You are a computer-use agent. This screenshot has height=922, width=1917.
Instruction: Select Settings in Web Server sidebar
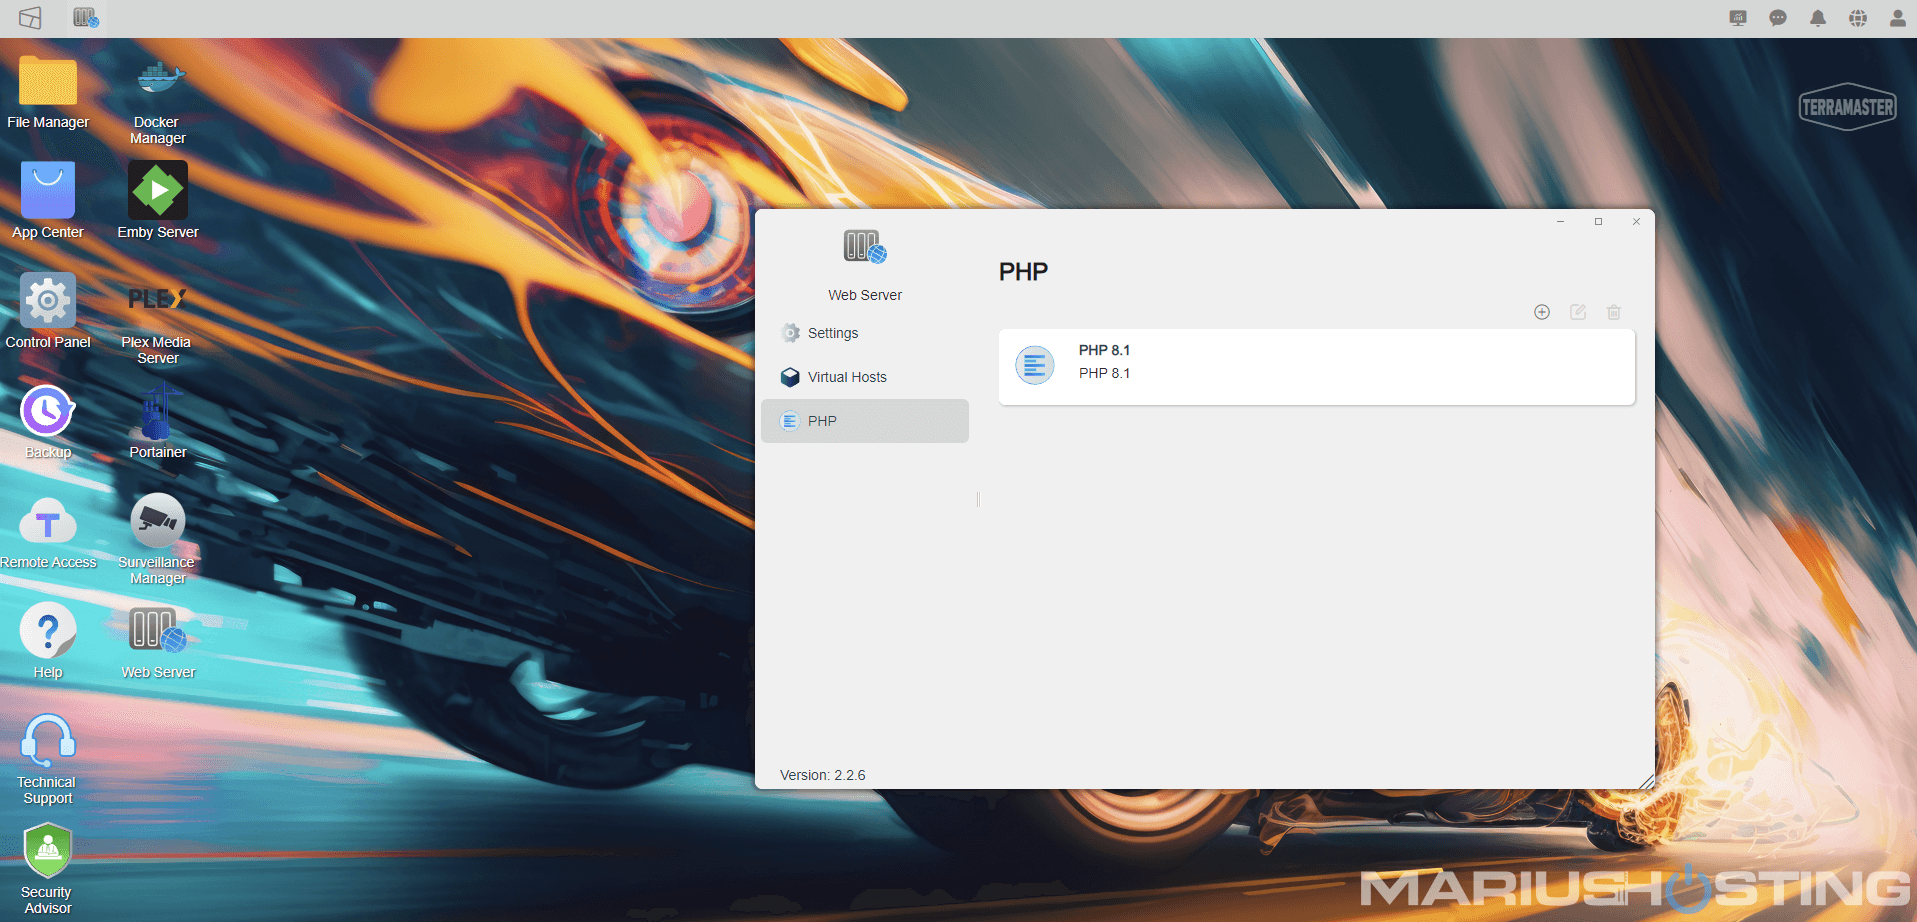(865, 333)
